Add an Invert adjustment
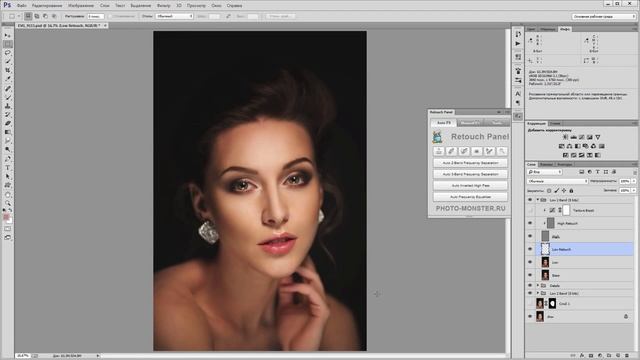The image size is (640, 360). pyautogui.click(x=565, y=155)
